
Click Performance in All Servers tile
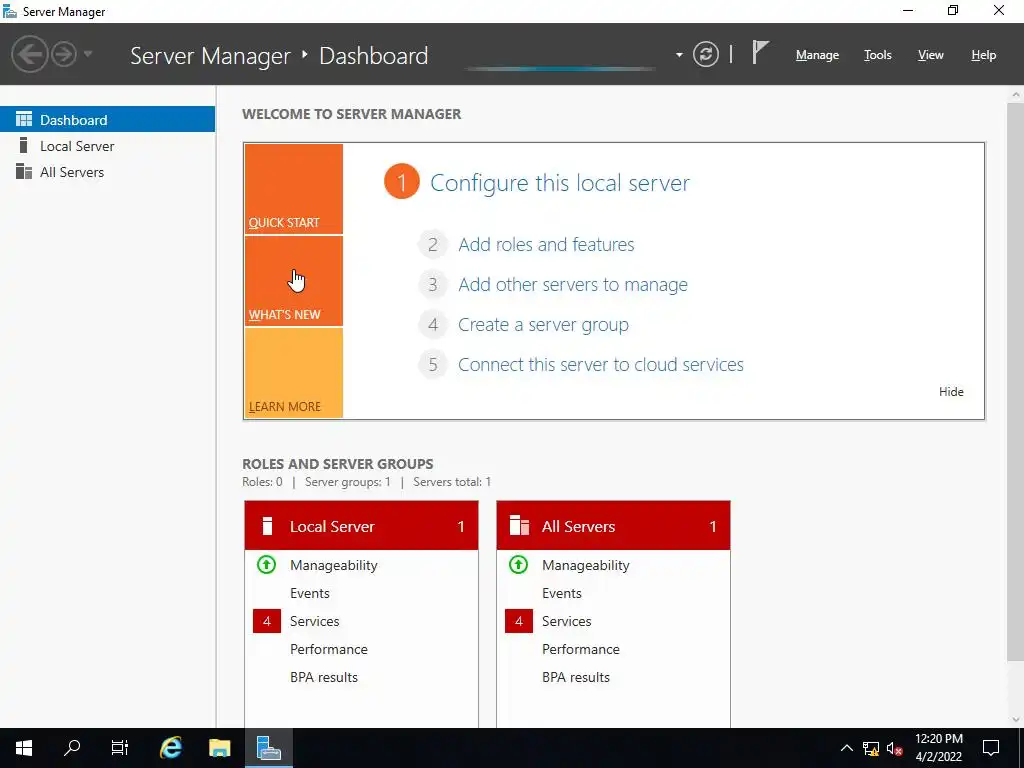(x=581, y=649)
